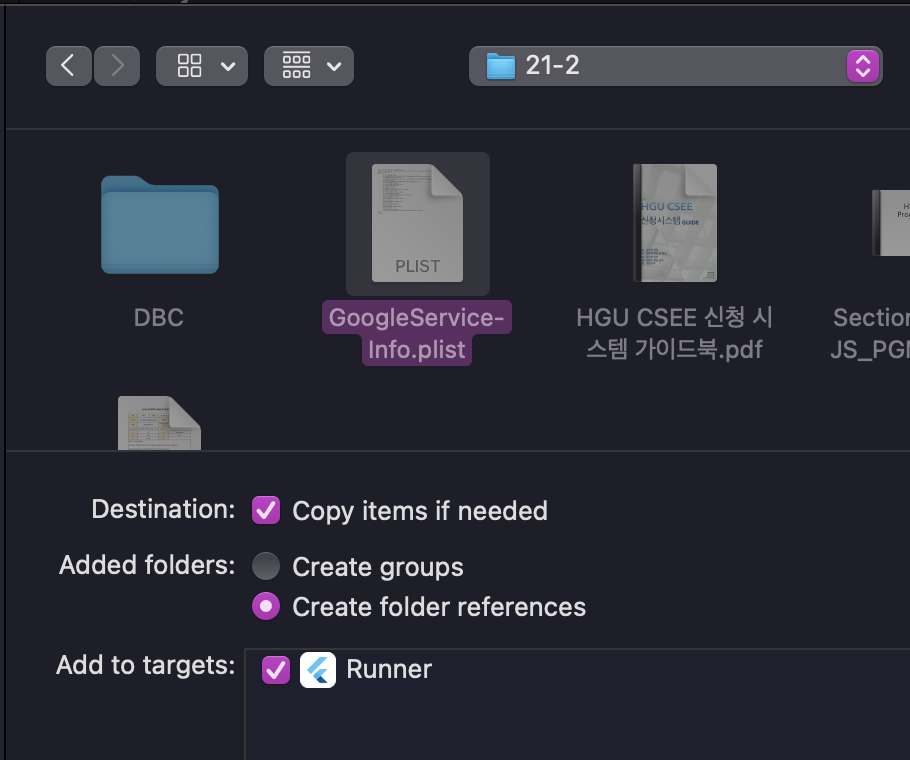Viewport: 910px width, 760px height.
Task: Open the 21-2 folder path popup
Action: pos(660,66)
